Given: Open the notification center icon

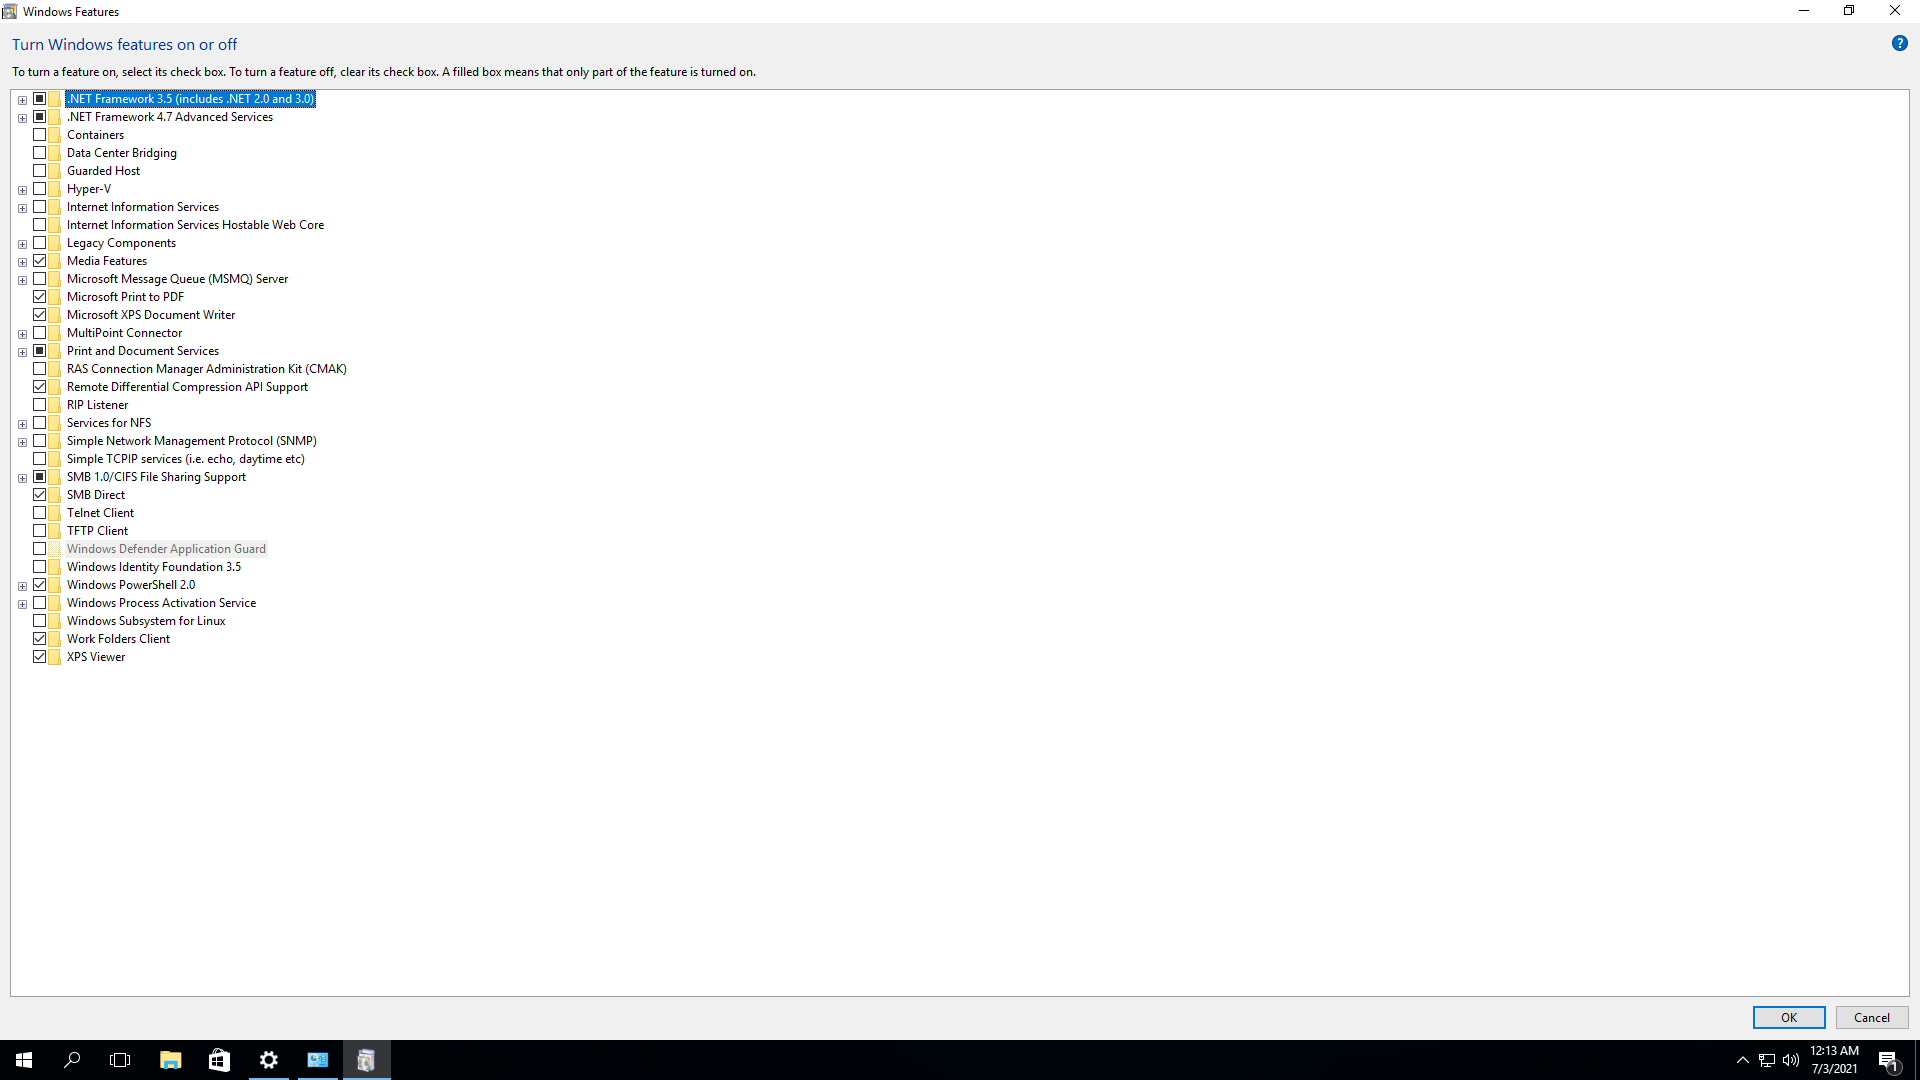Looking at the screenshot, I should (x=1888, y=1061).
